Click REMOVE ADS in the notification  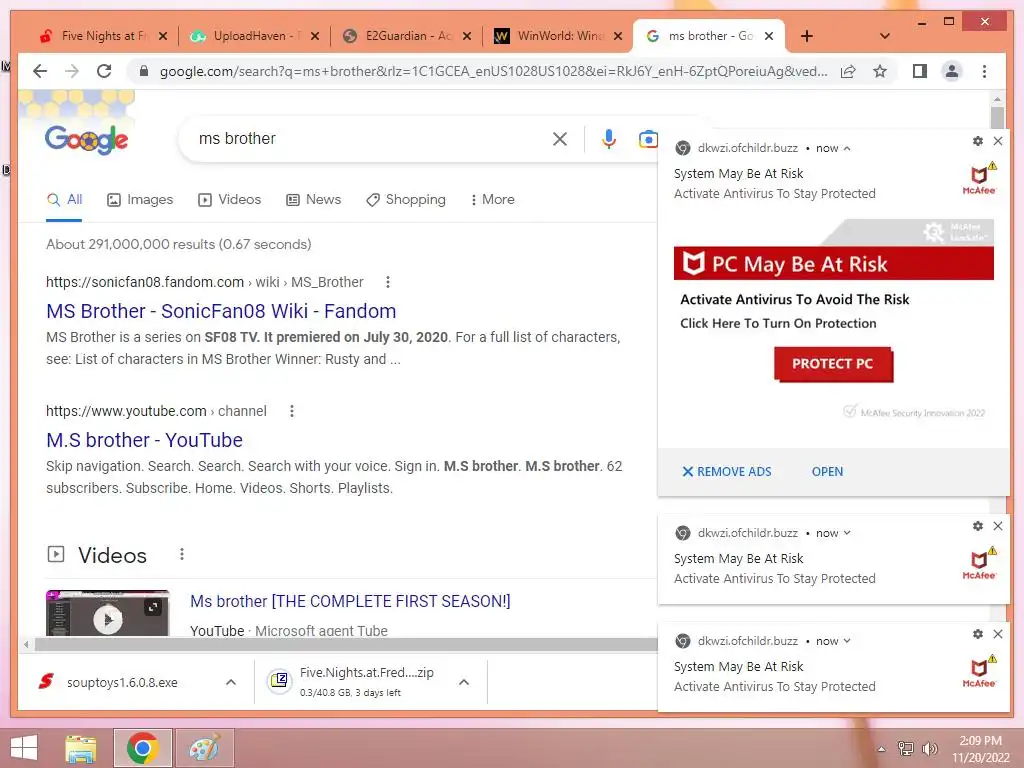point(727,472)
